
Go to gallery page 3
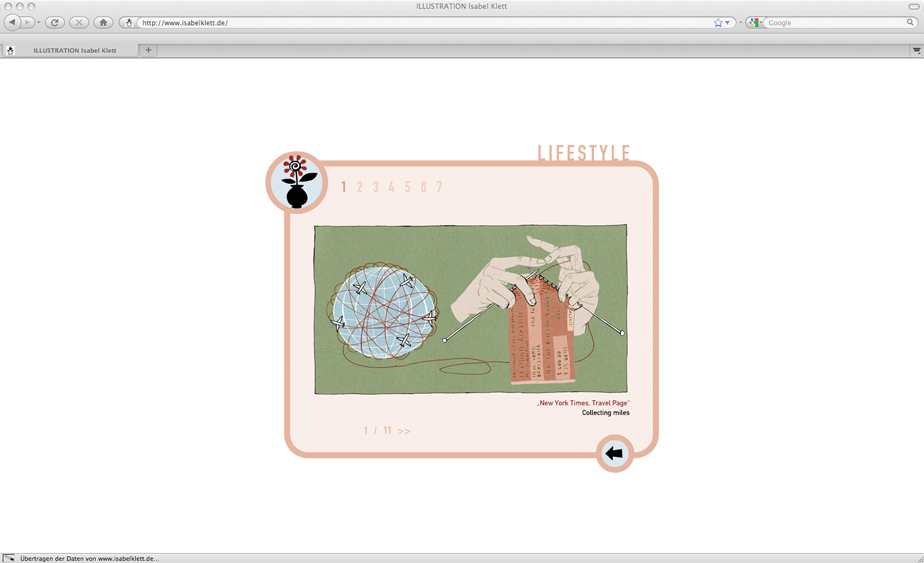(x=376, y=187)
